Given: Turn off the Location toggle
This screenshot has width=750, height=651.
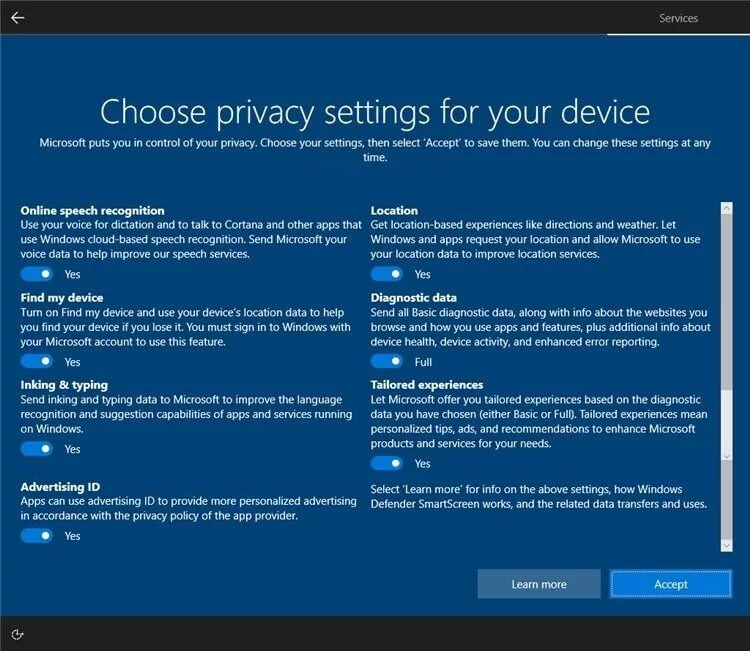Looking at the screenshot, I should point(386,274).
